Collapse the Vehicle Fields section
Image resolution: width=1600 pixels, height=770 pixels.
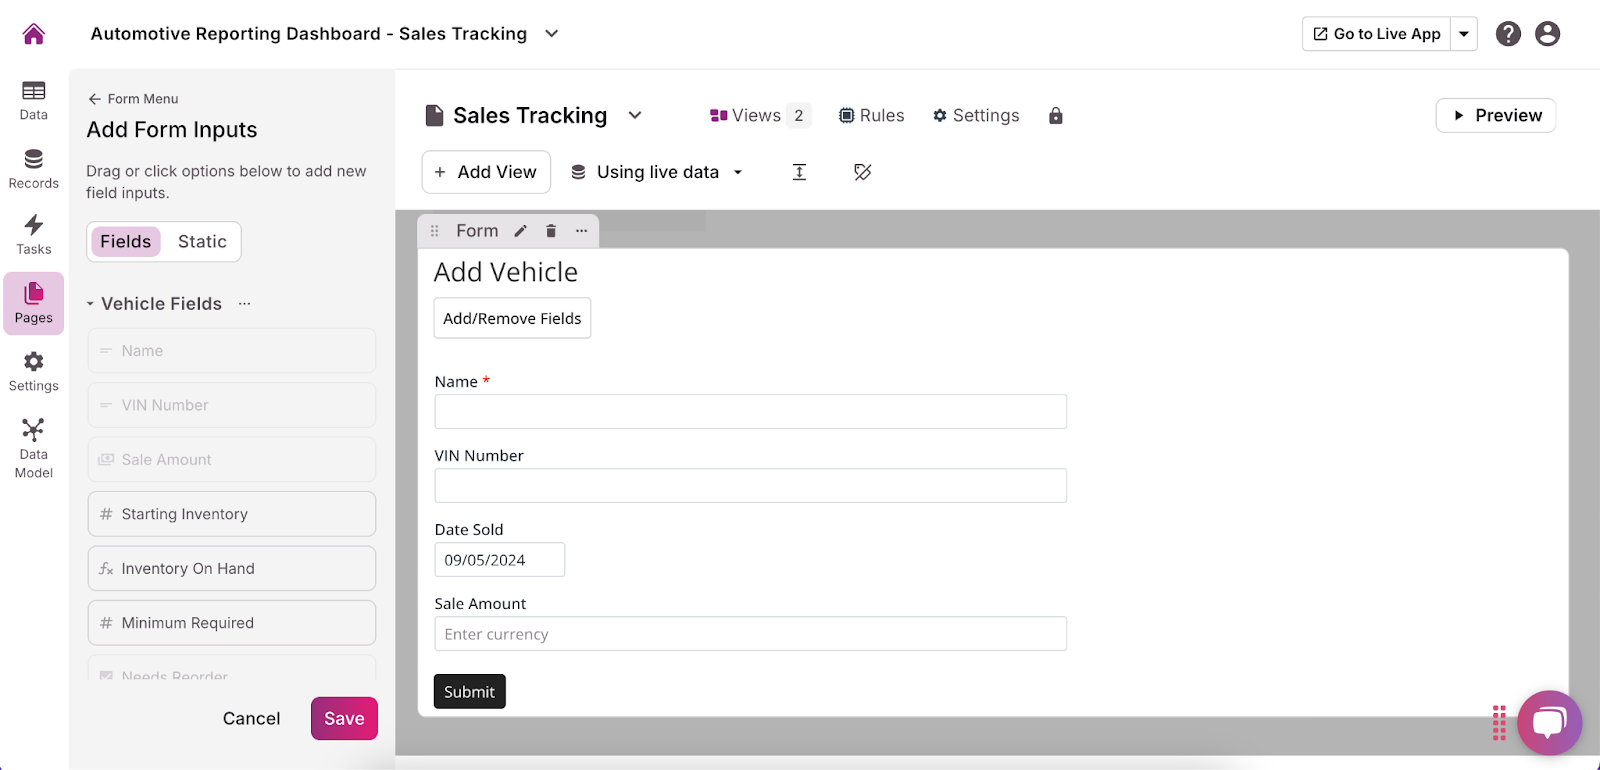click(91, 304)
